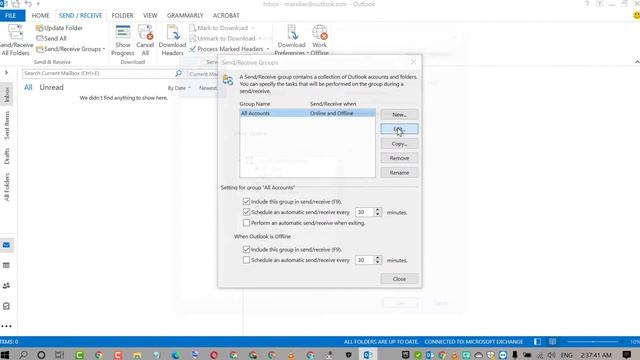Click the Download Headers icon
640x360 pixels.
172,40
